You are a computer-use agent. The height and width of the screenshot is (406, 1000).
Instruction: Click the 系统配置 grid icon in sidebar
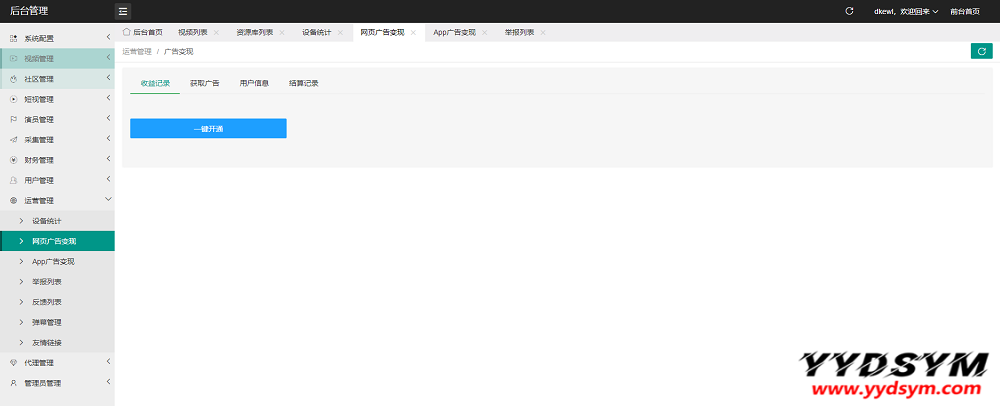pos(14,38)
